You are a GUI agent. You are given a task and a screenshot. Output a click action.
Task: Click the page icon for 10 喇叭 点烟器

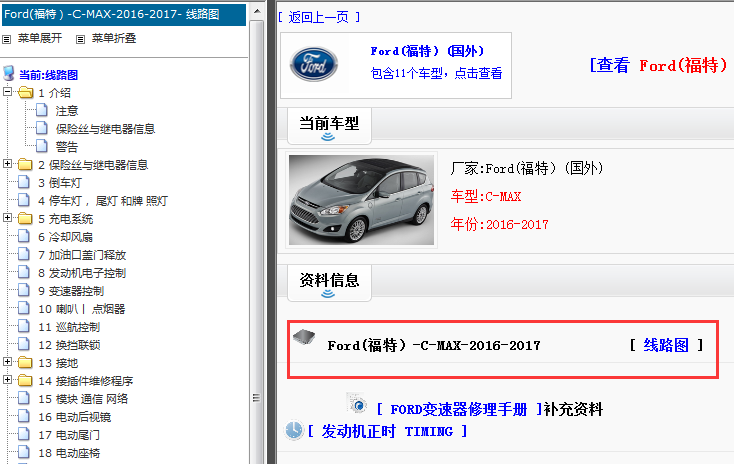coord(24,309)
